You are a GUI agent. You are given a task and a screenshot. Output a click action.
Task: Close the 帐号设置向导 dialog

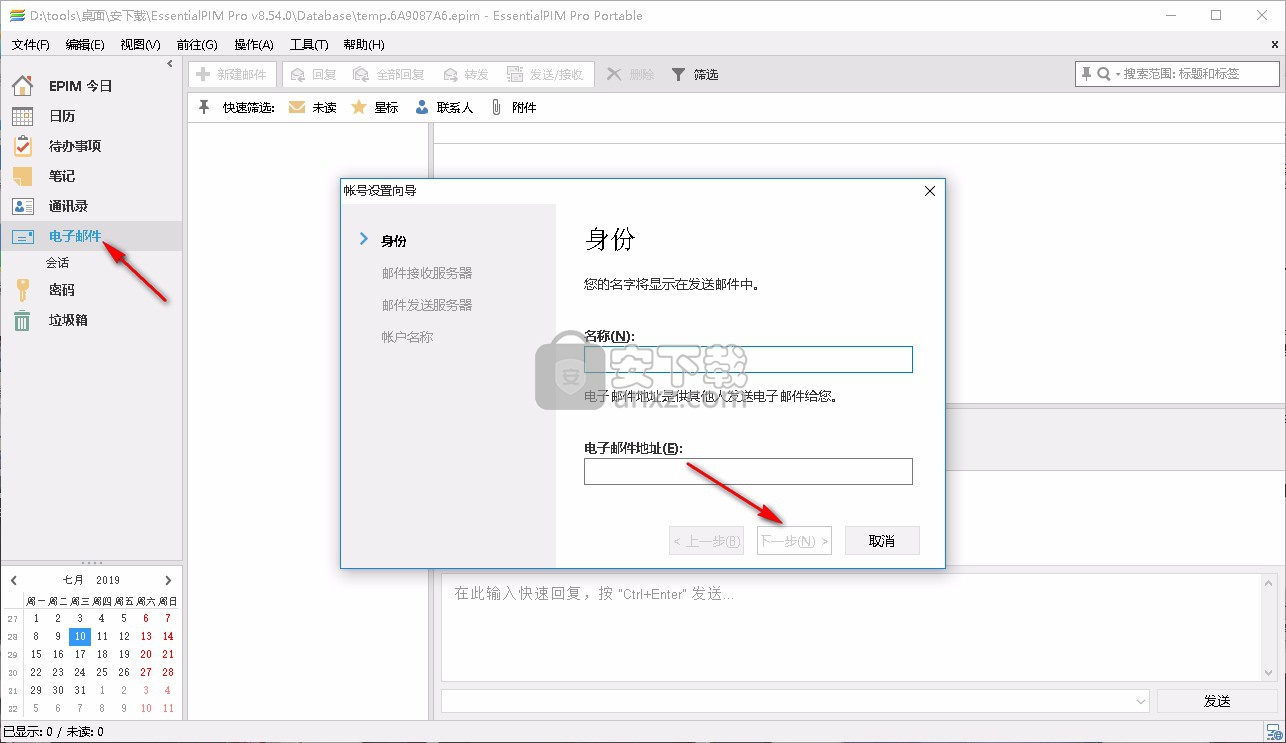pyautogui.click(x=929, y=190)
